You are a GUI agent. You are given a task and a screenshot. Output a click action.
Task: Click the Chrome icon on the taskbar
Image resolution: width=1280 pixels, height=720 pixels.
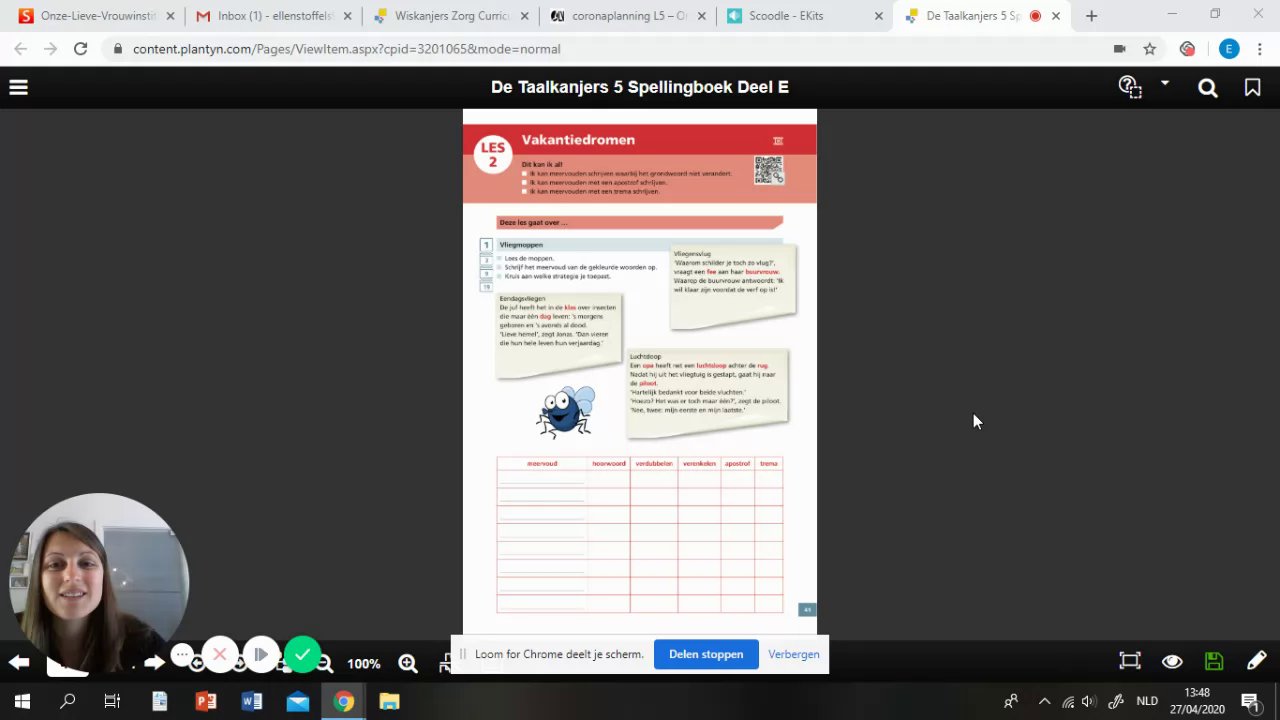click(343, 701)
